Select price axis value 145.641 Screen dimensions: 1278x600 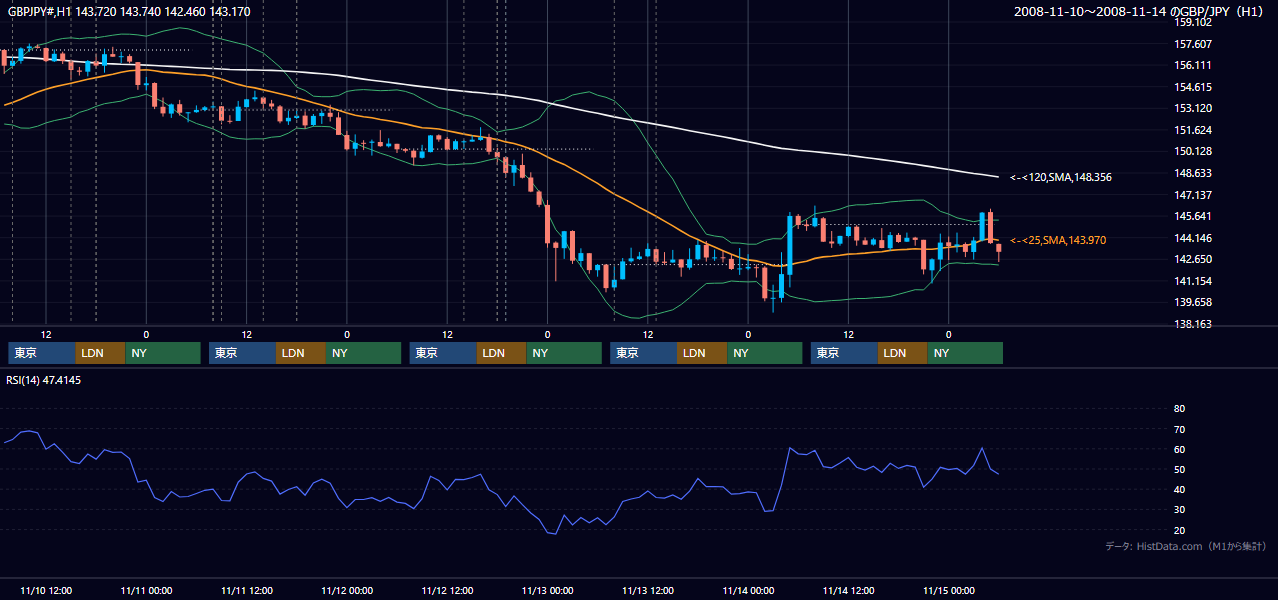pos(1194,216)
